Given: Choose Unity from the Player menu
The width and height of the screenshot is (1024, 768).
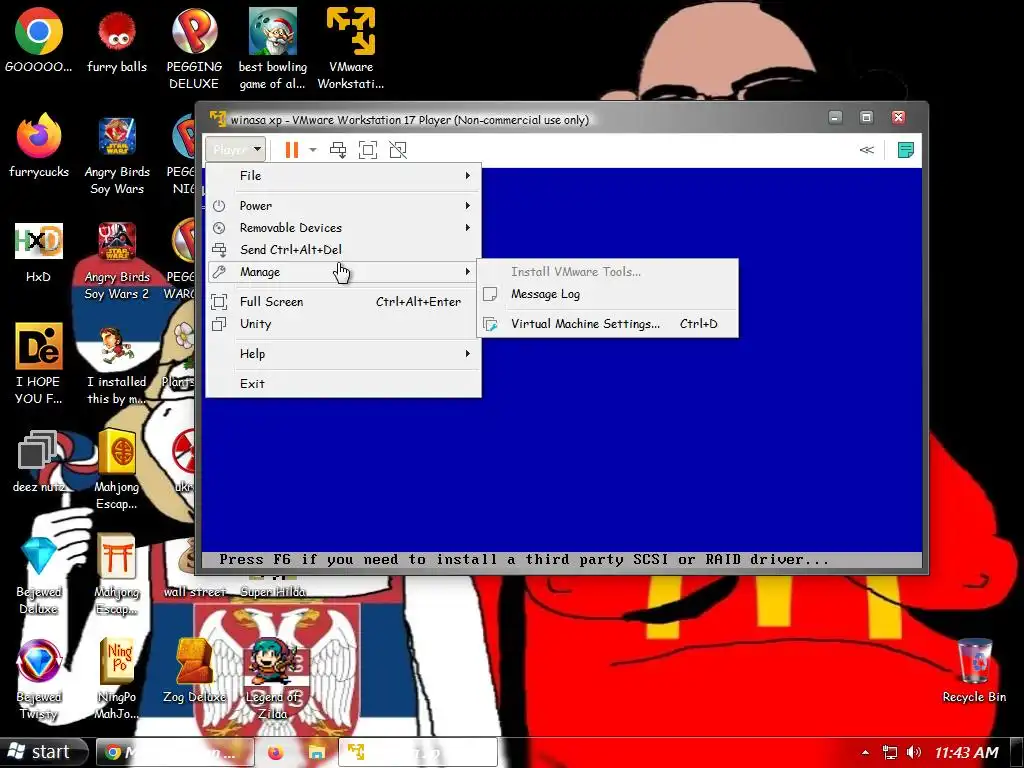Looking at the screenshot, I should 344,324.
